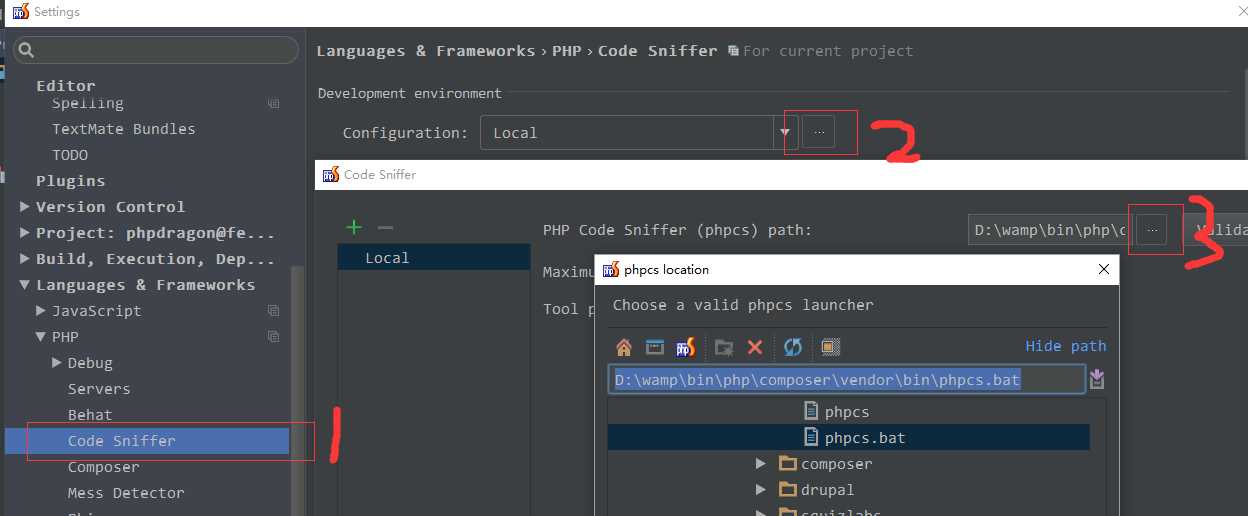1248x516 pixels.
Task: Collapse the PHP node
Action: [x=41, y=337]
